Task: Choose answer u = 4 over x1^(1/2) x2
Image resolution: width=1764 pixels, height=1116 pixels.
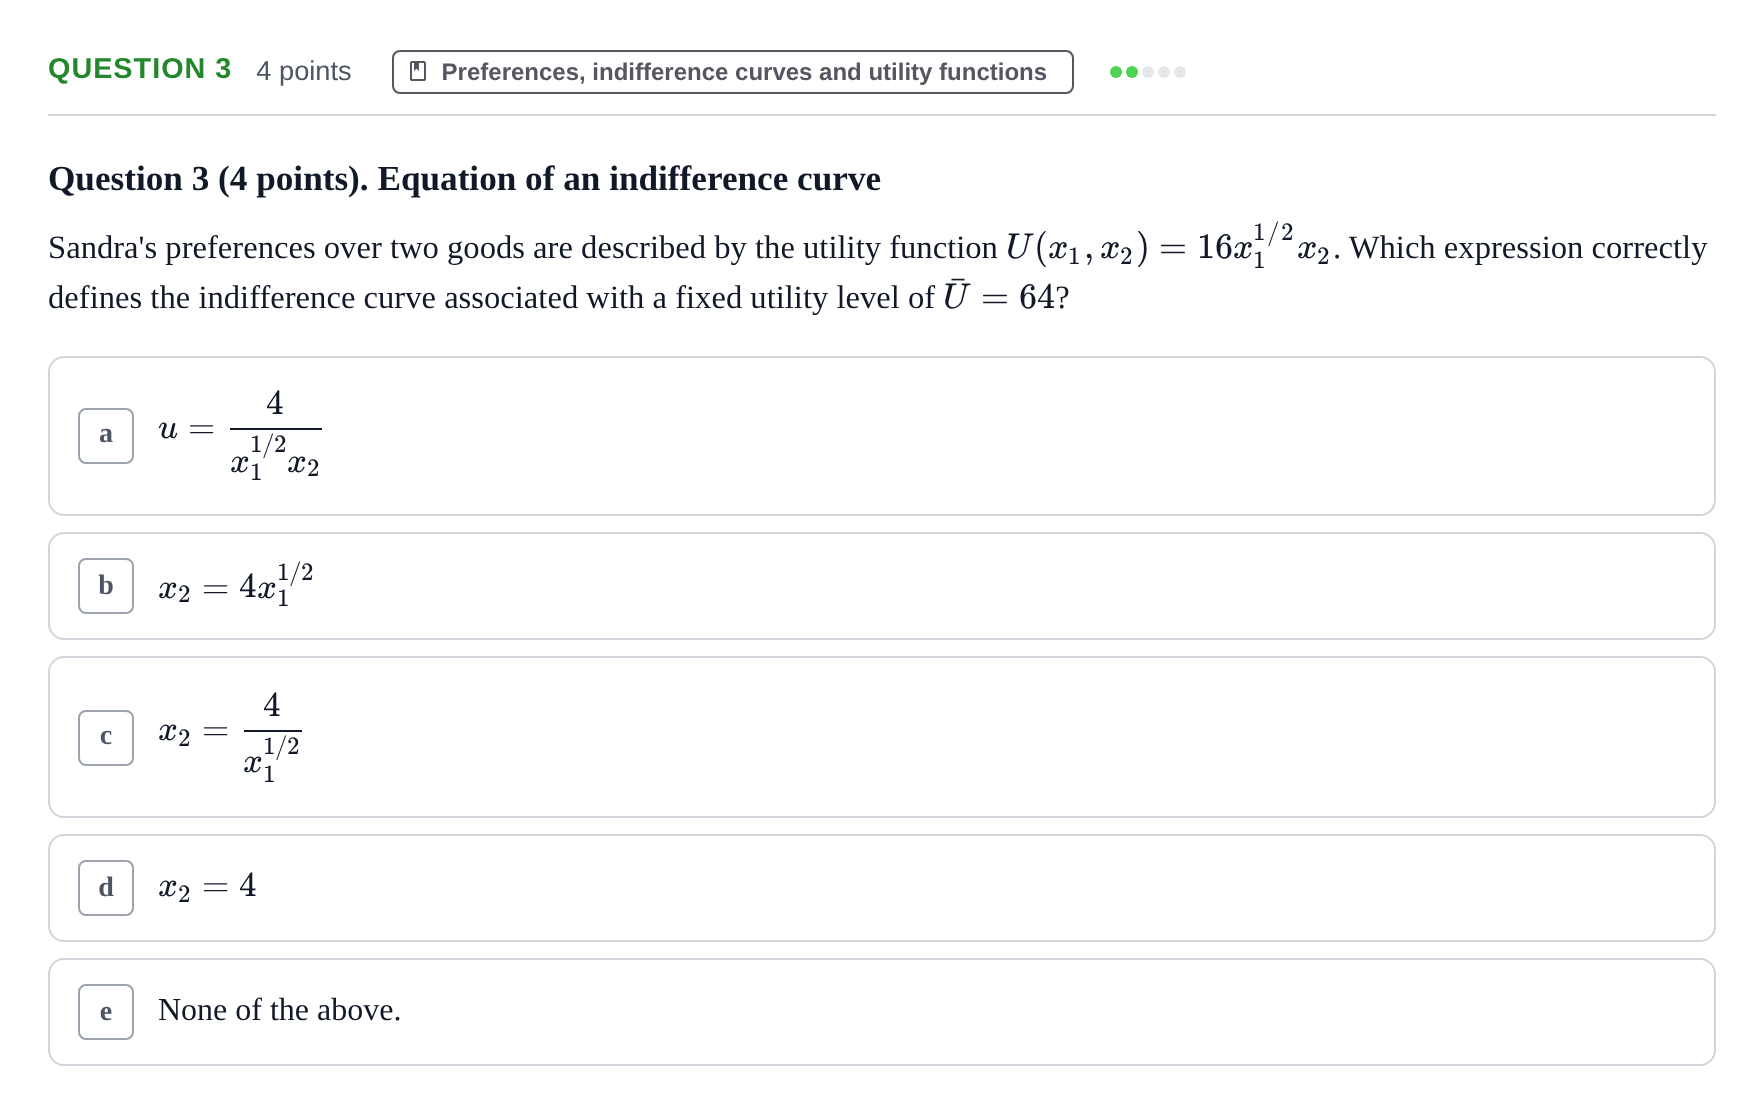Action: pos(882,436)
